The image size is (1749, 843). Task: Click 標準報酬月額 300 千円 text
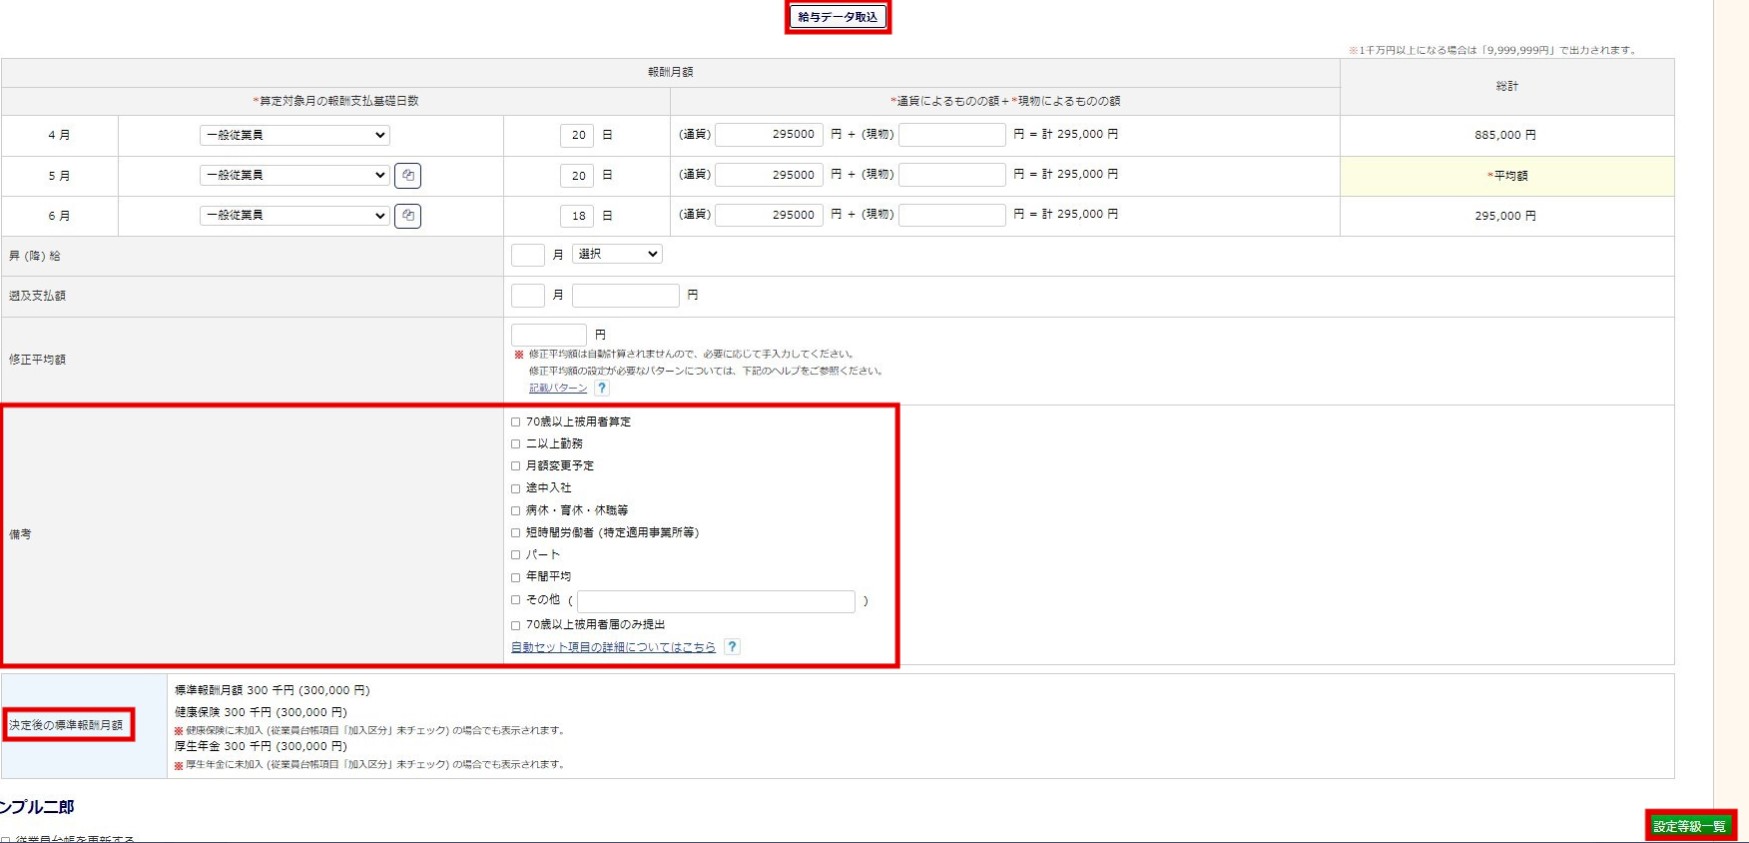(272, 690)
